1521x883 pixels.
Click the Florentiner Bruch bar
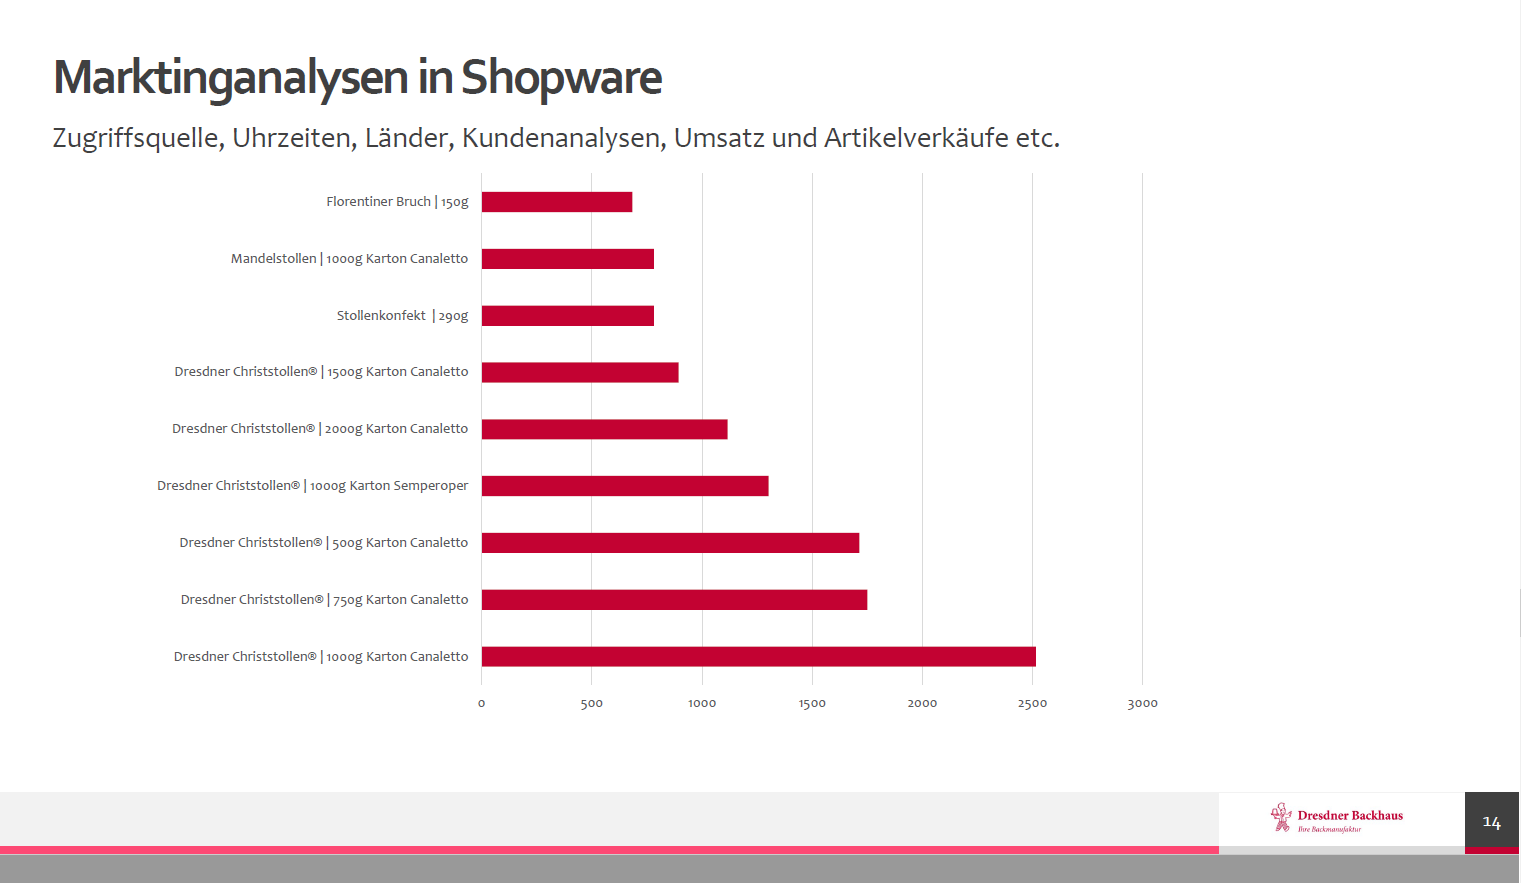click(557, 202)
